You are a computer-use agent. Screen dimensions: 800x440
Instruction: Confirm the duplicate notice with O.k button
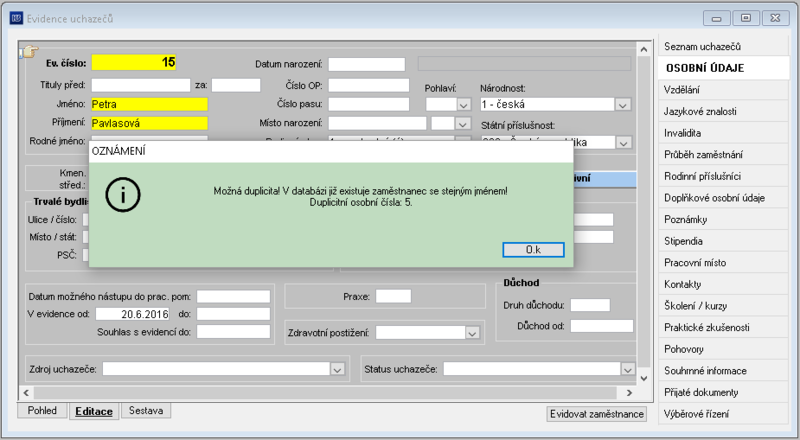533,250
